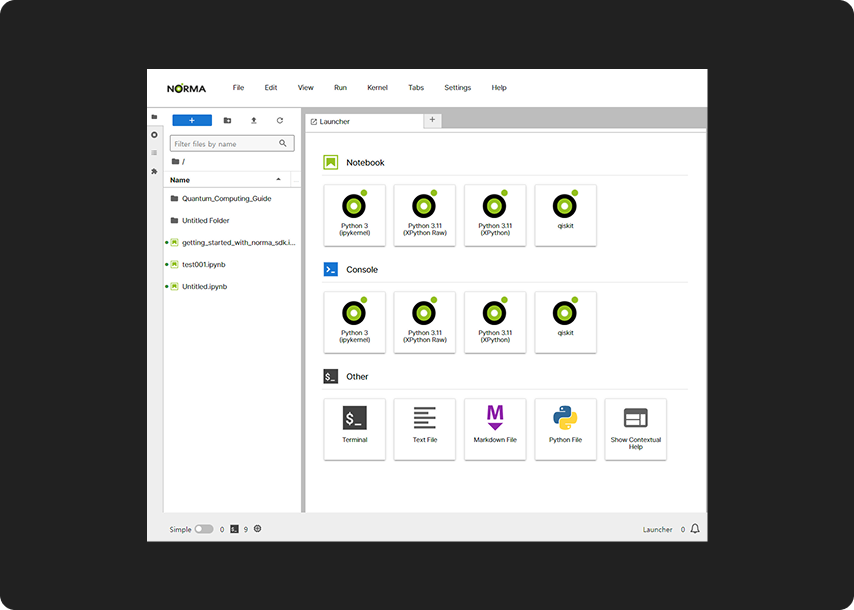The height and width of the screenshot is (610, 854).
Task: Start a Python 3.11 (XPython Raw) console
Action: (x=425, y=322)
